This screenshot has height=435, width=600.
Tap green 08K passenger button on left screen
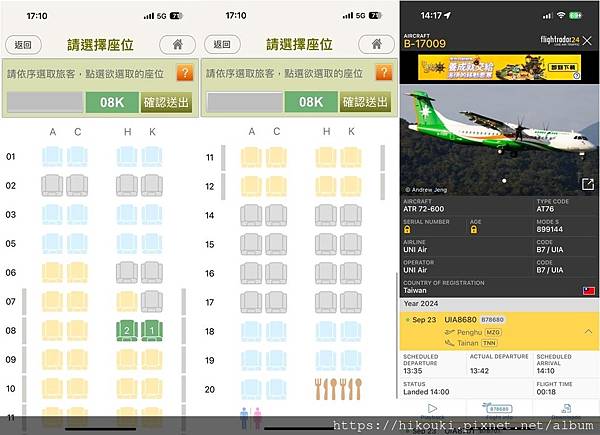(x=112, y=103)
